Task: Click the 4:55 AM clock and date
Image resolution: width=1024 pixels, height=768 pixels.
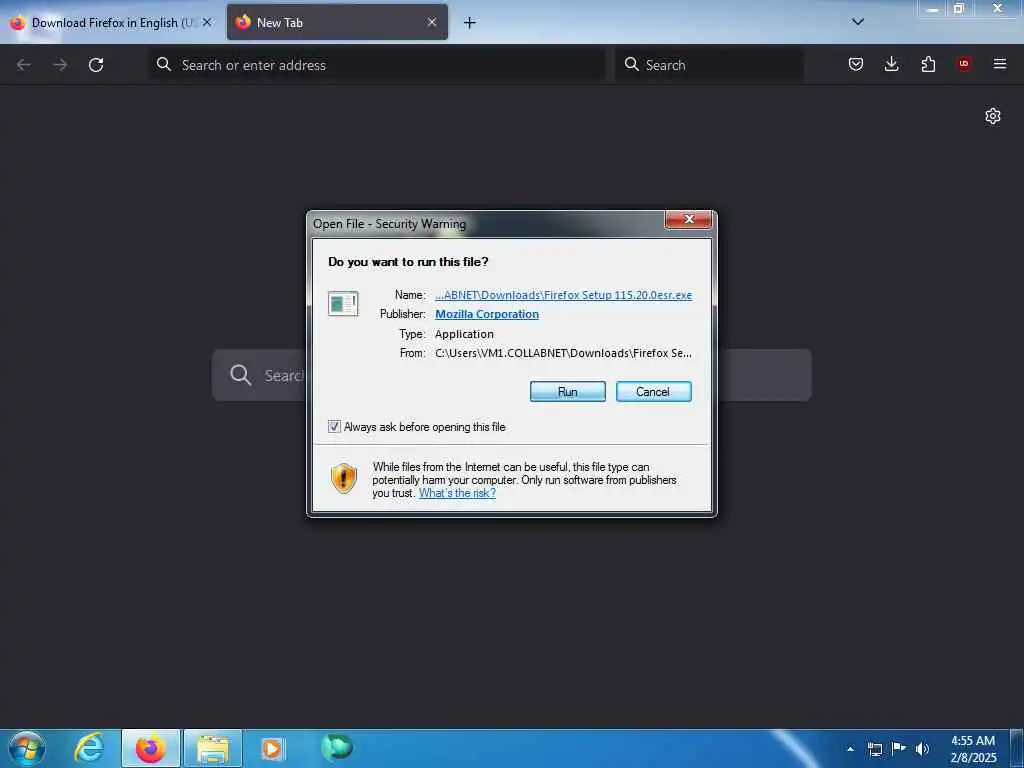Action: click(973, 749)
